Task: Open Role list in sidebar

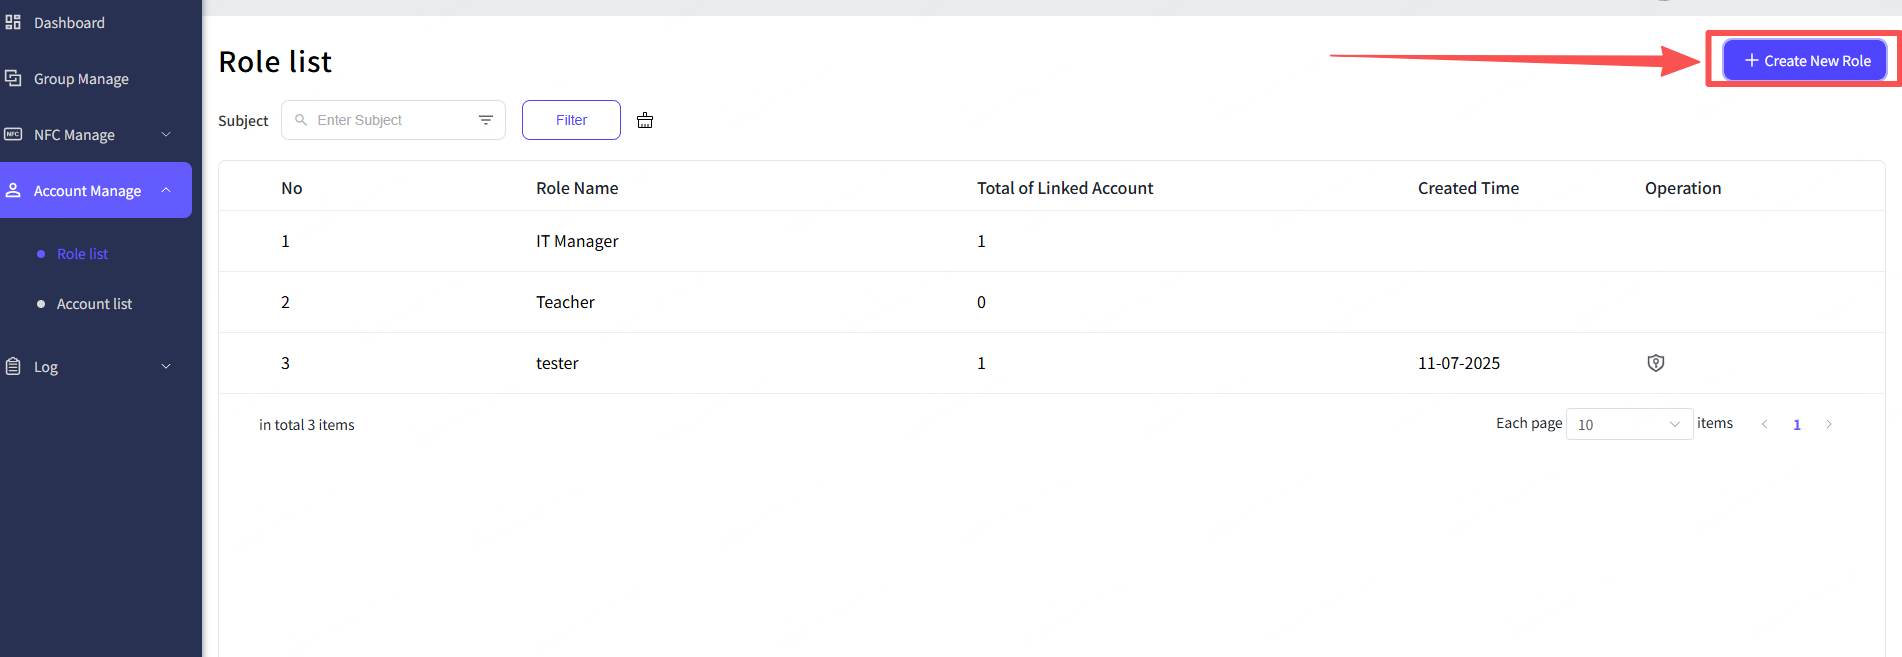Action: [82, 254]
